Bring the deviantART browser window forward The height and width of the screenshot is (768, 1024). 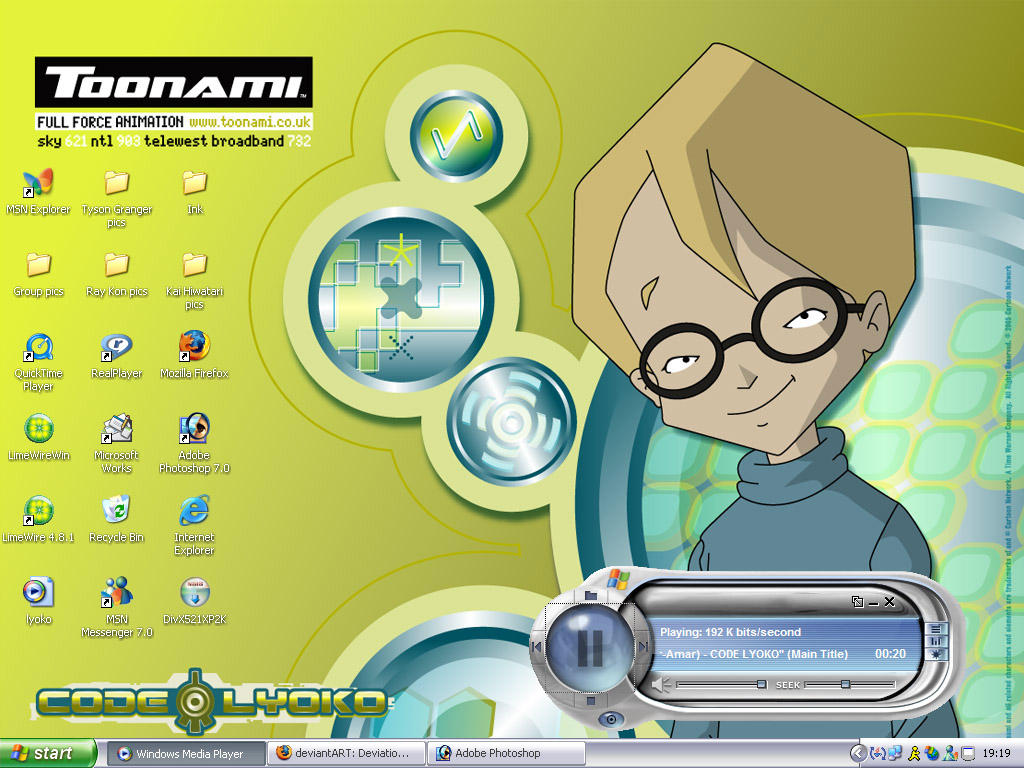(345, 753)
